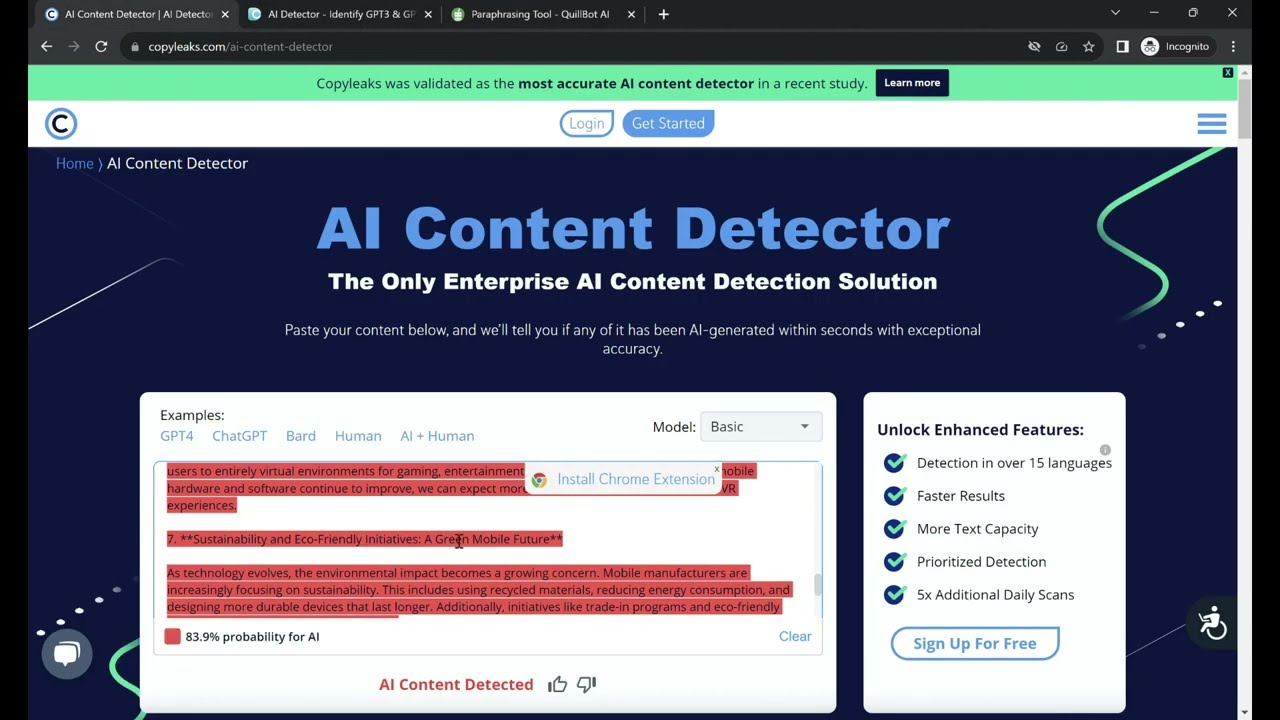Viewport: 1280px width, 720px height.
Task: Click the Sustainability and Eco-Friendly Initiatives heading
Action: (x=365, y=539)
